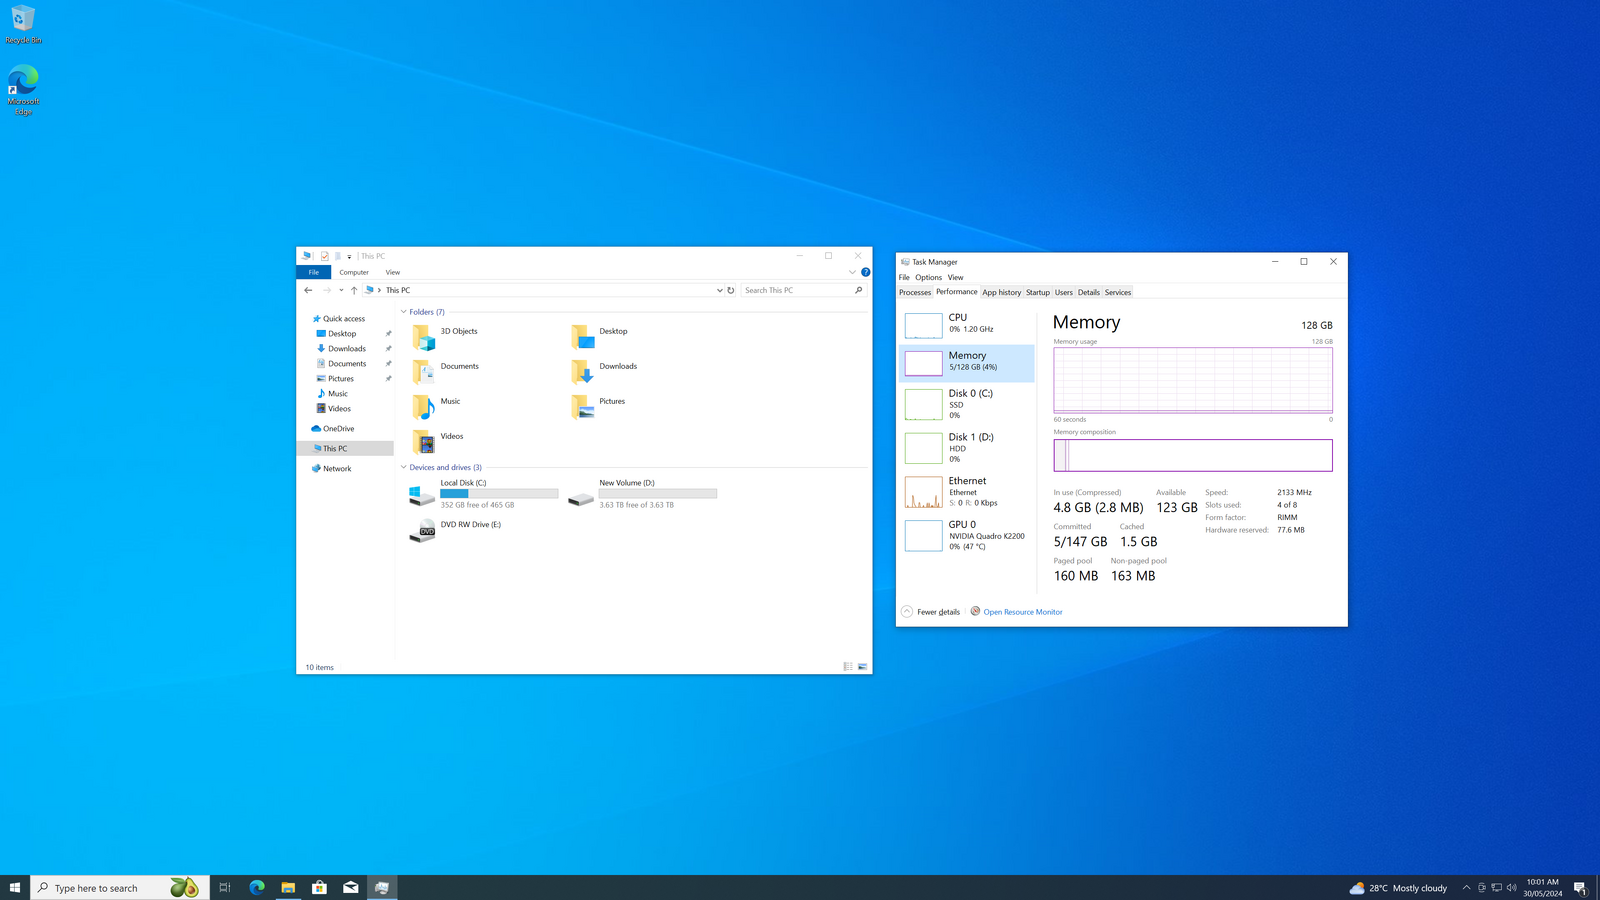Select the Music folder icon
The height and width of the screenshot is (900, 1600).
click(x=423, y=407)
